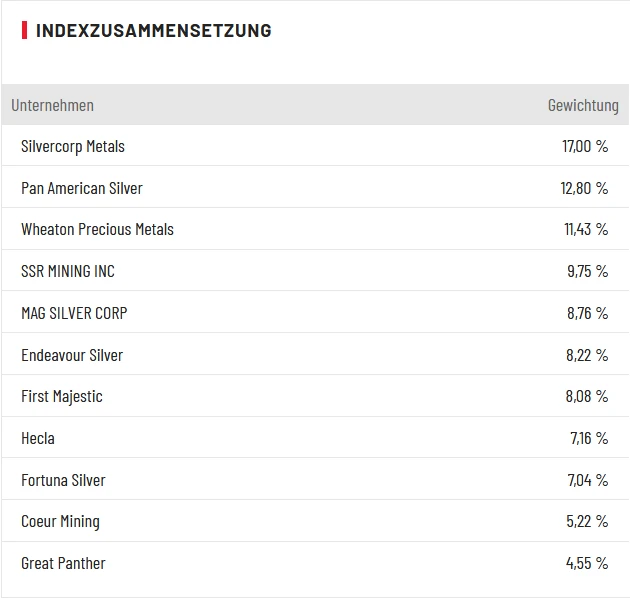Sort by the Unternehmen column header
This screenshot has height=598, width=630.
pyautogui.click(x=52, y=105)
